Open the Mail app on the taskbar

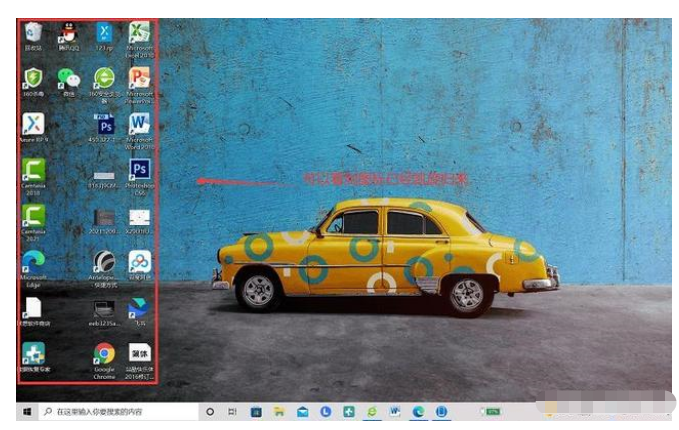pyautogui.click(x=302, y=411)
